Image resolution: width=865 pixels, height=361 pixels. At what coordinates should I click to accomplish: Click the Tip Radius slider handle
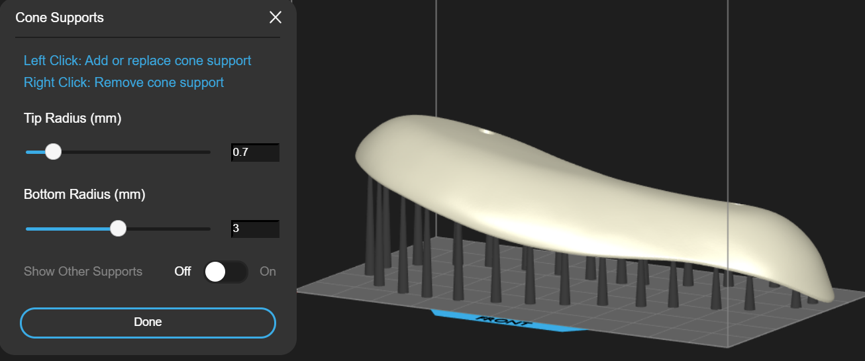click(x=53, y=152)
